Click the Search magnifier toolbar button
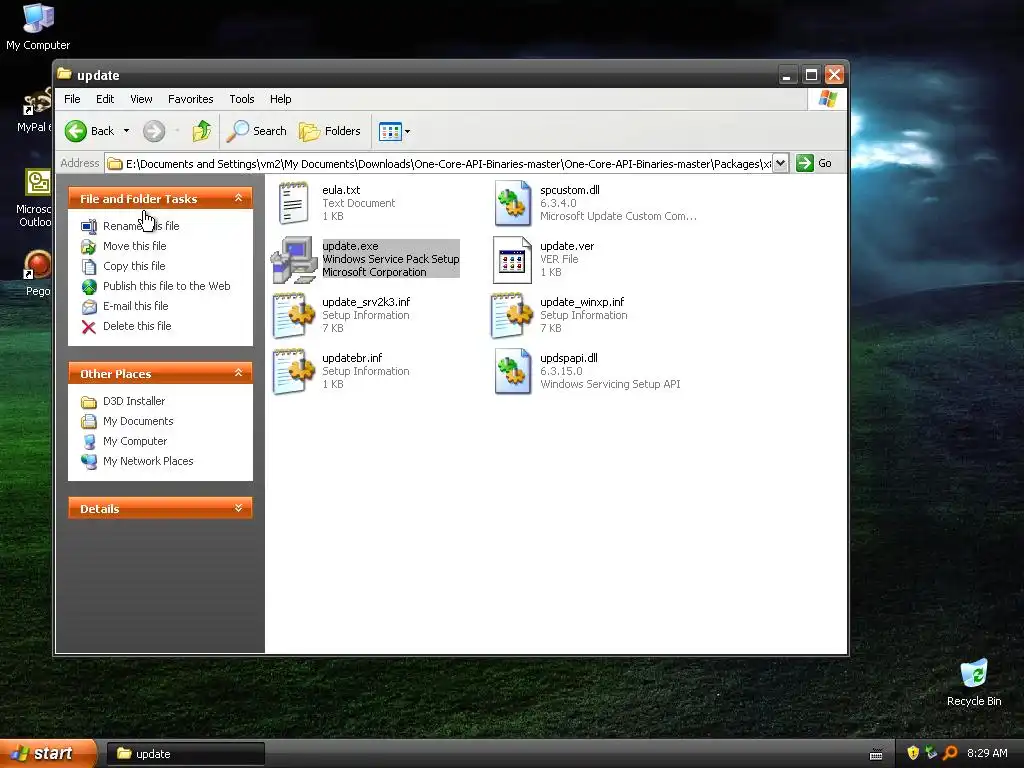The height and width of the screenshot is (768, 1024). point(257,131)
